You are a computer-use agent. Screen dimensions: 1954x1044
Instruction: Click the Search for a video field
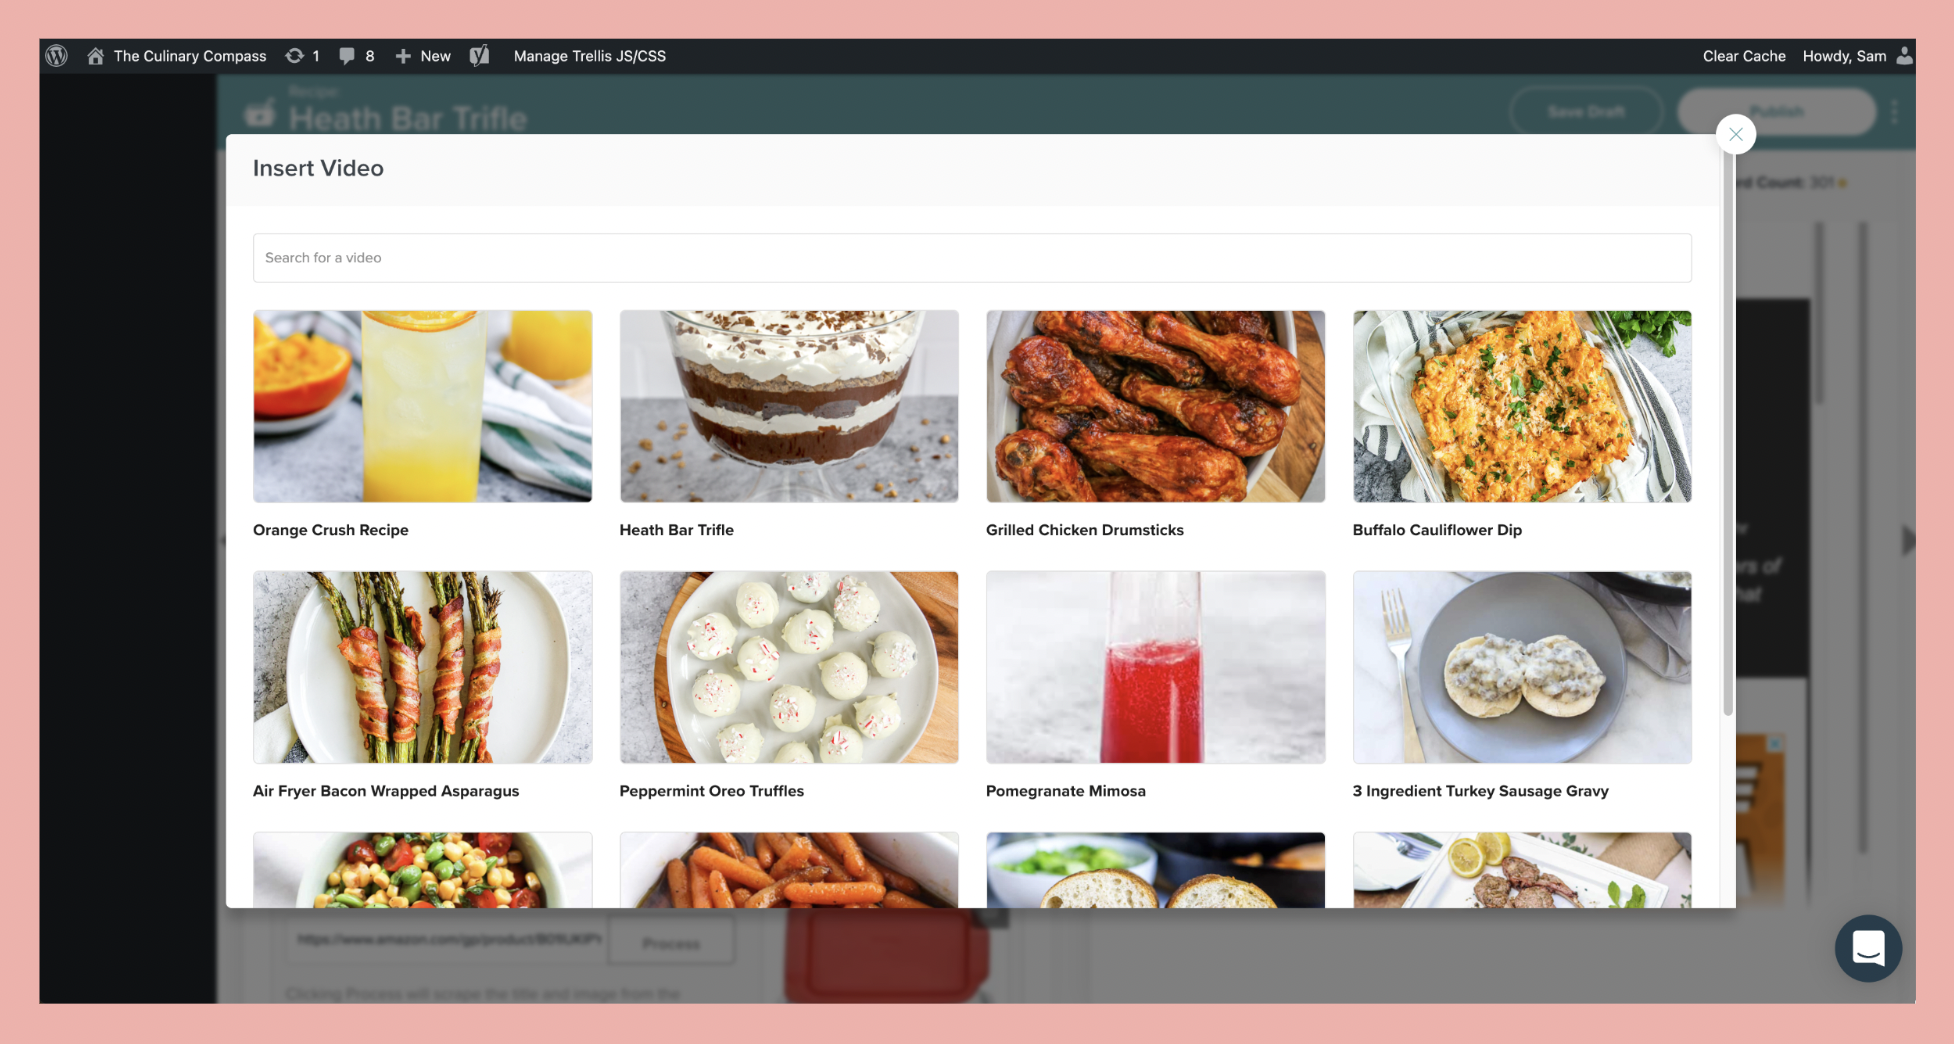[x=972, y=257]
